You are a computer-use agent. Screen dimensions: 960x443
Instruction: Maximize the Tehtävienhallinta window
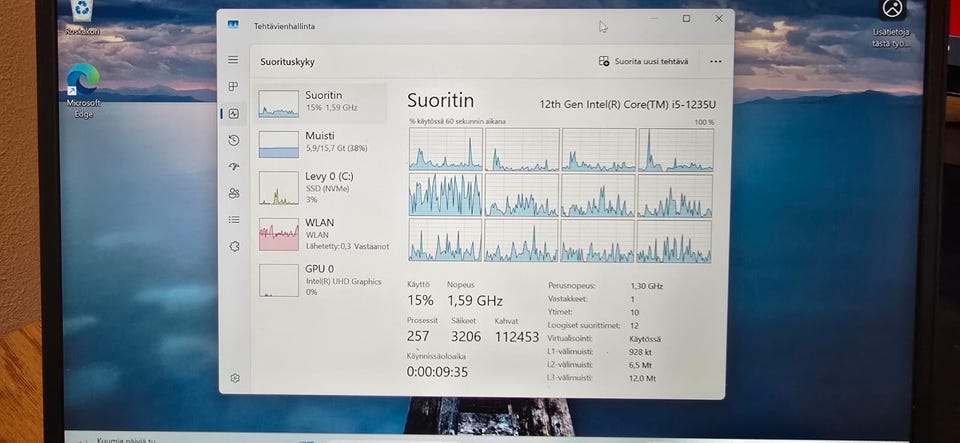coord(686,19)
